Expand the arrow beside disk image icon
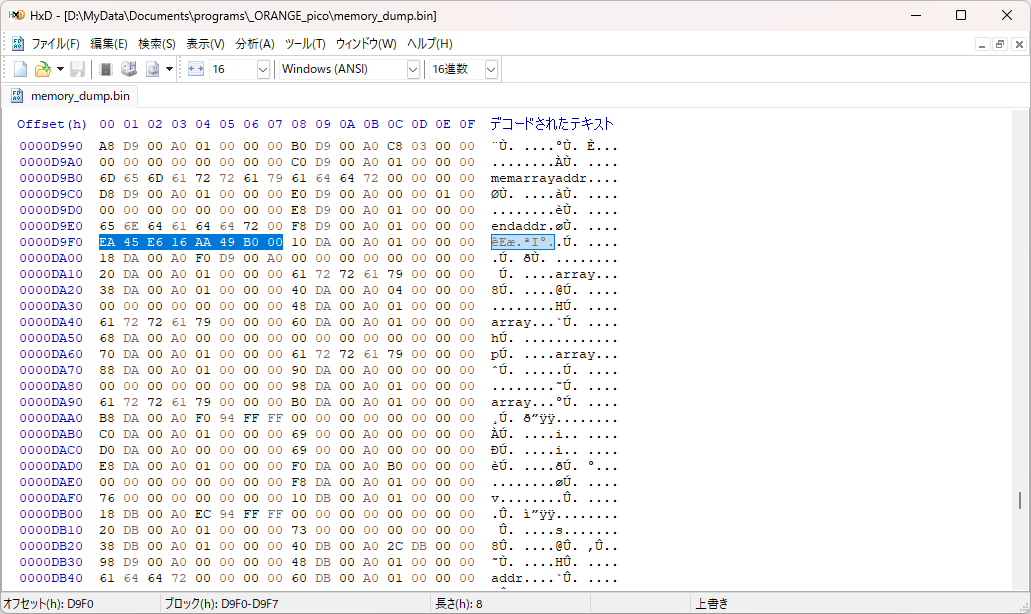The width and height of the screenshot is (1031, 614). click(x=170, y=69)
